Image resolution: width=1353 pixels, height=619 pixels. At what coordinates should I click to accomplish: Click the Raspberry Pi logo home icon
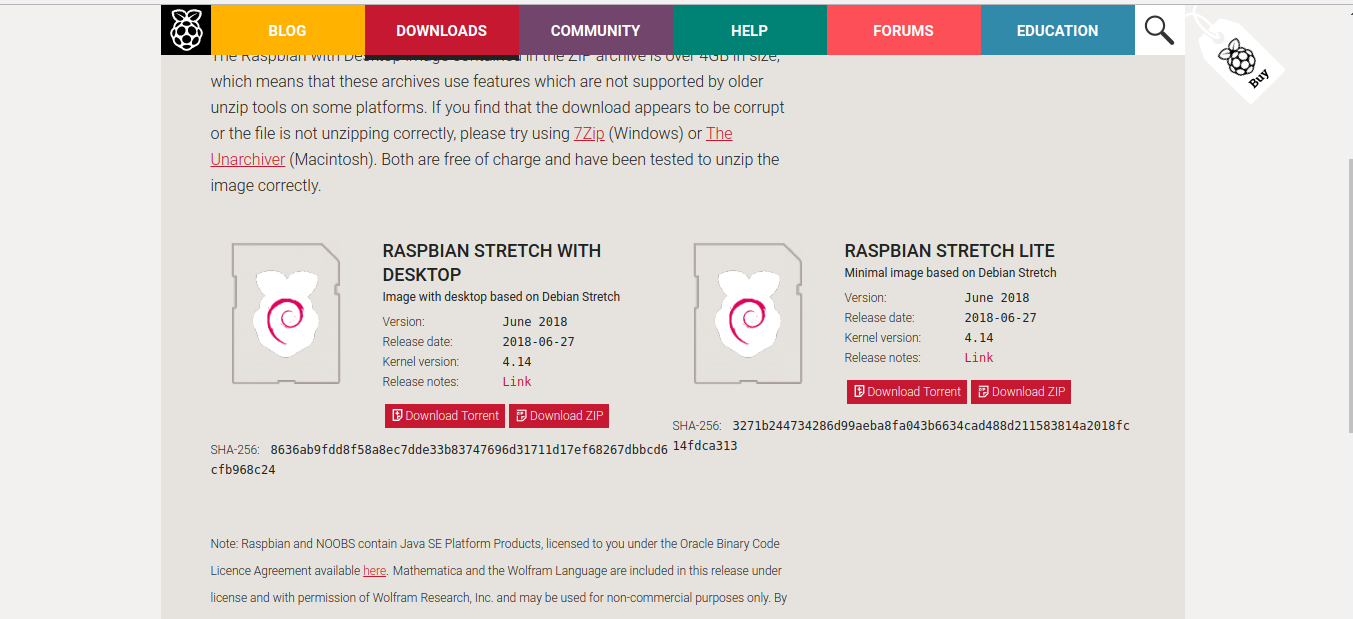186,30
